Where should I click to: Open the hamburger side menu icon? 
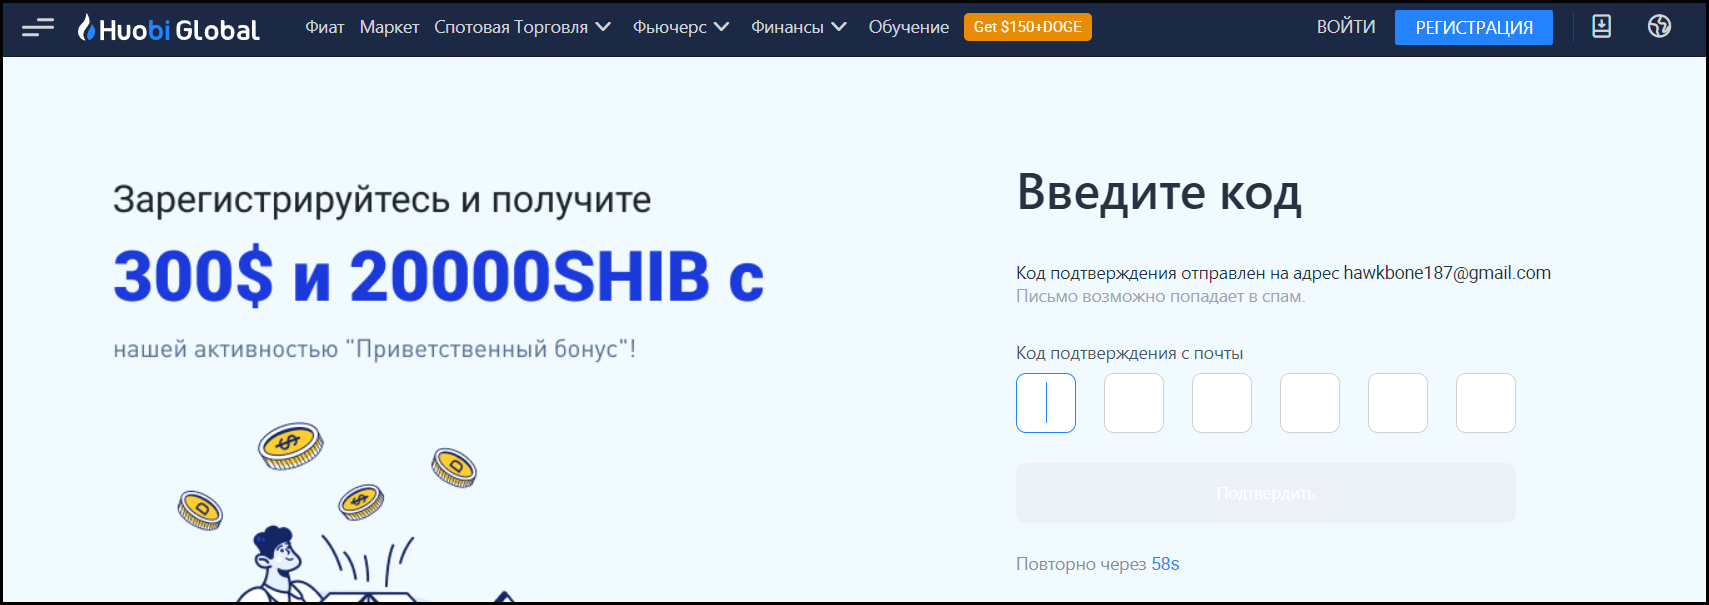coord(38,28)
